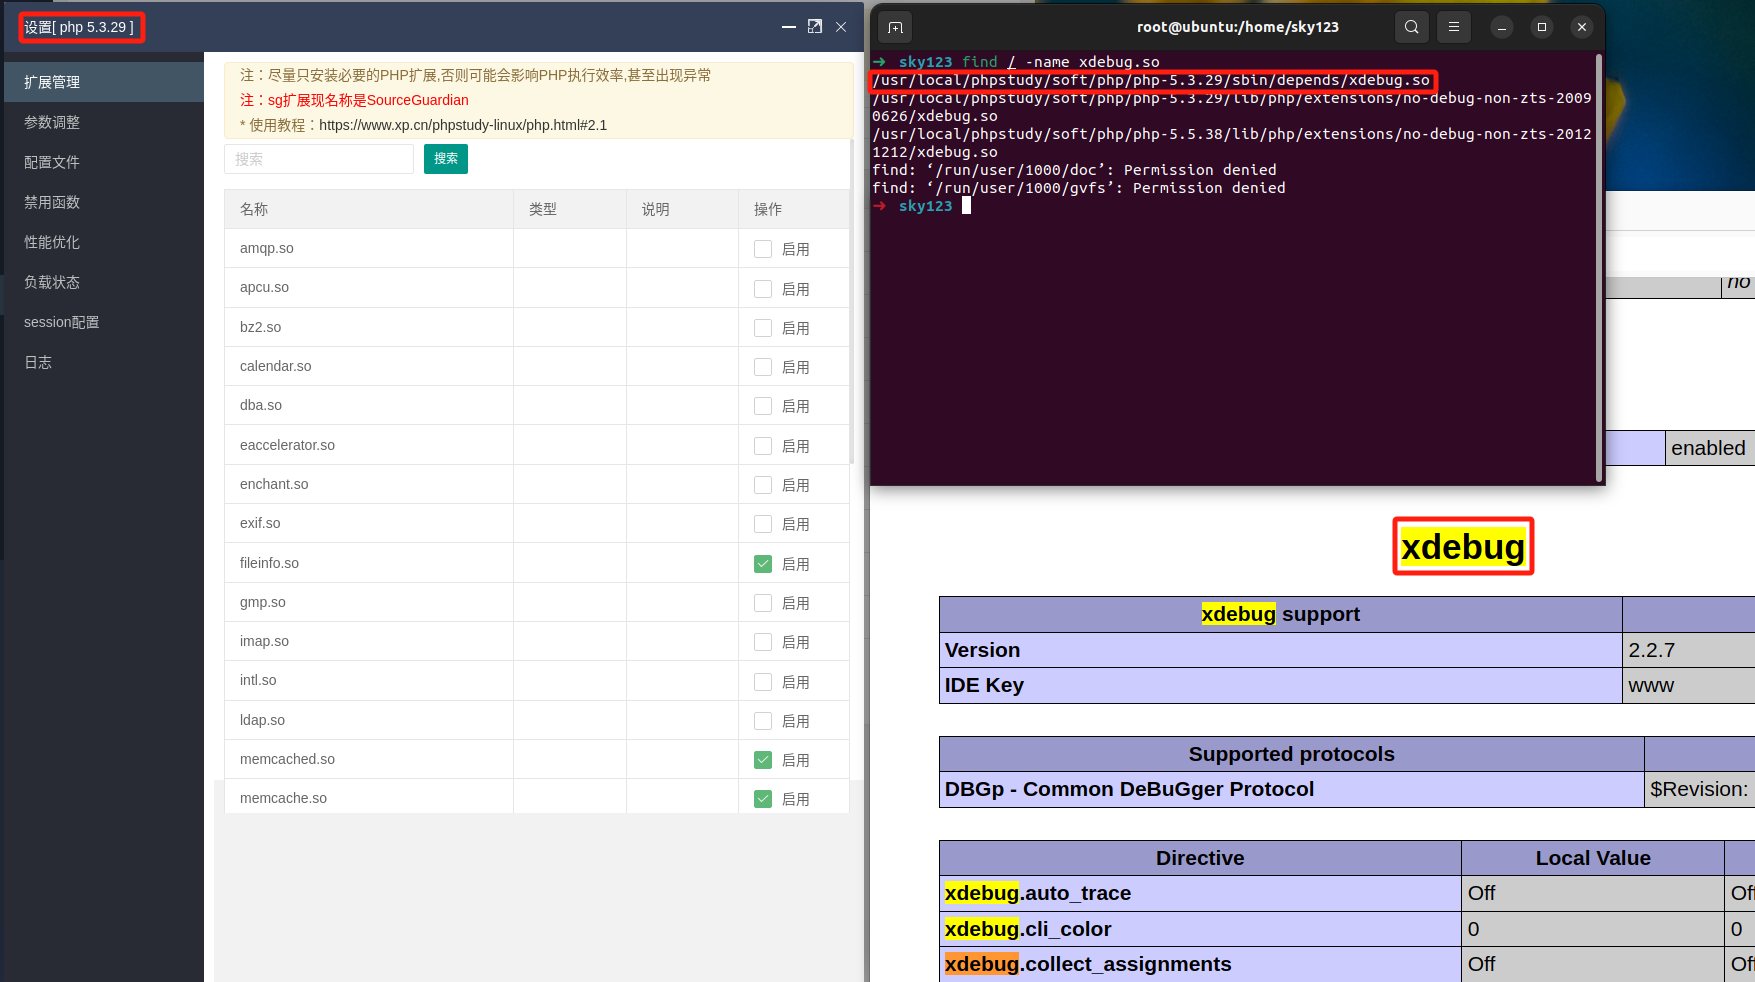Maximize the terminal window
The height and width of the screenshot is (982, 1755).
1541,27
